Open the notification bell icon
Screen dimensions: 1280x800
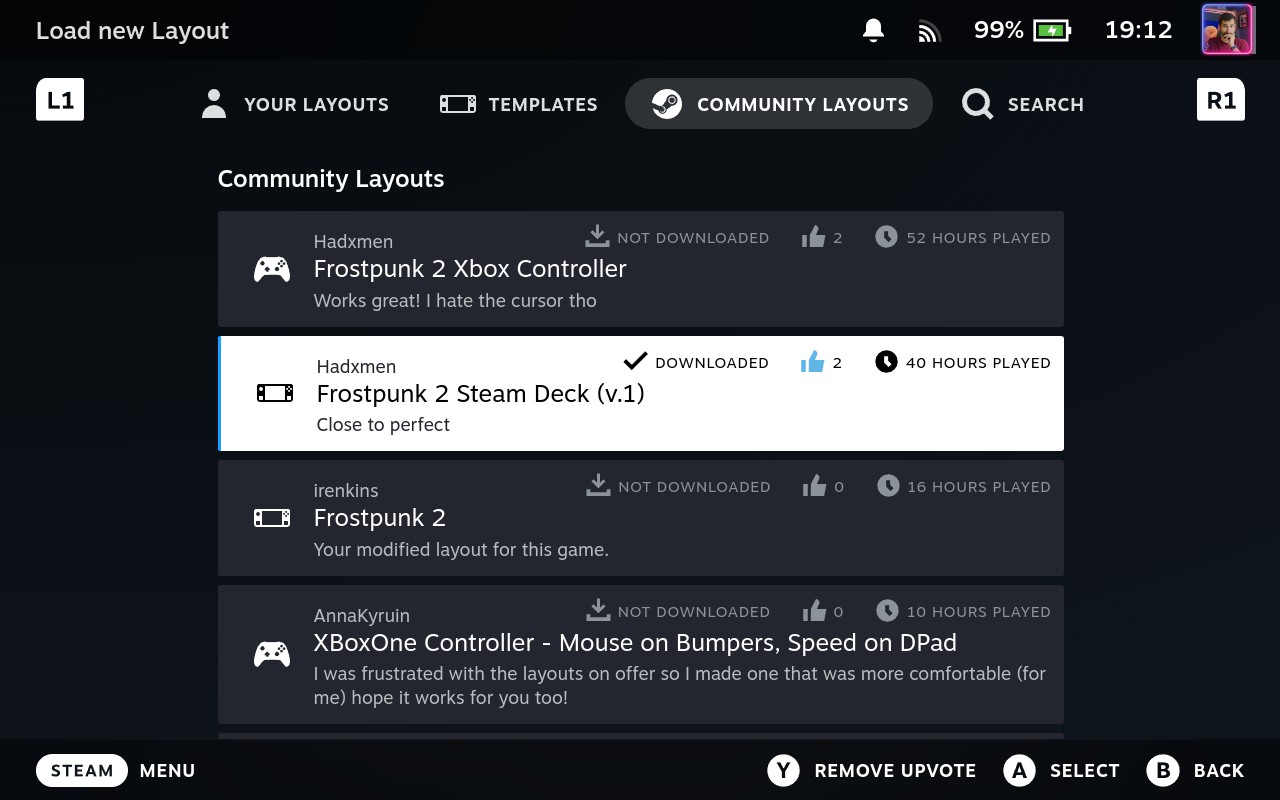pyautogui.click(x=873, y=30)
